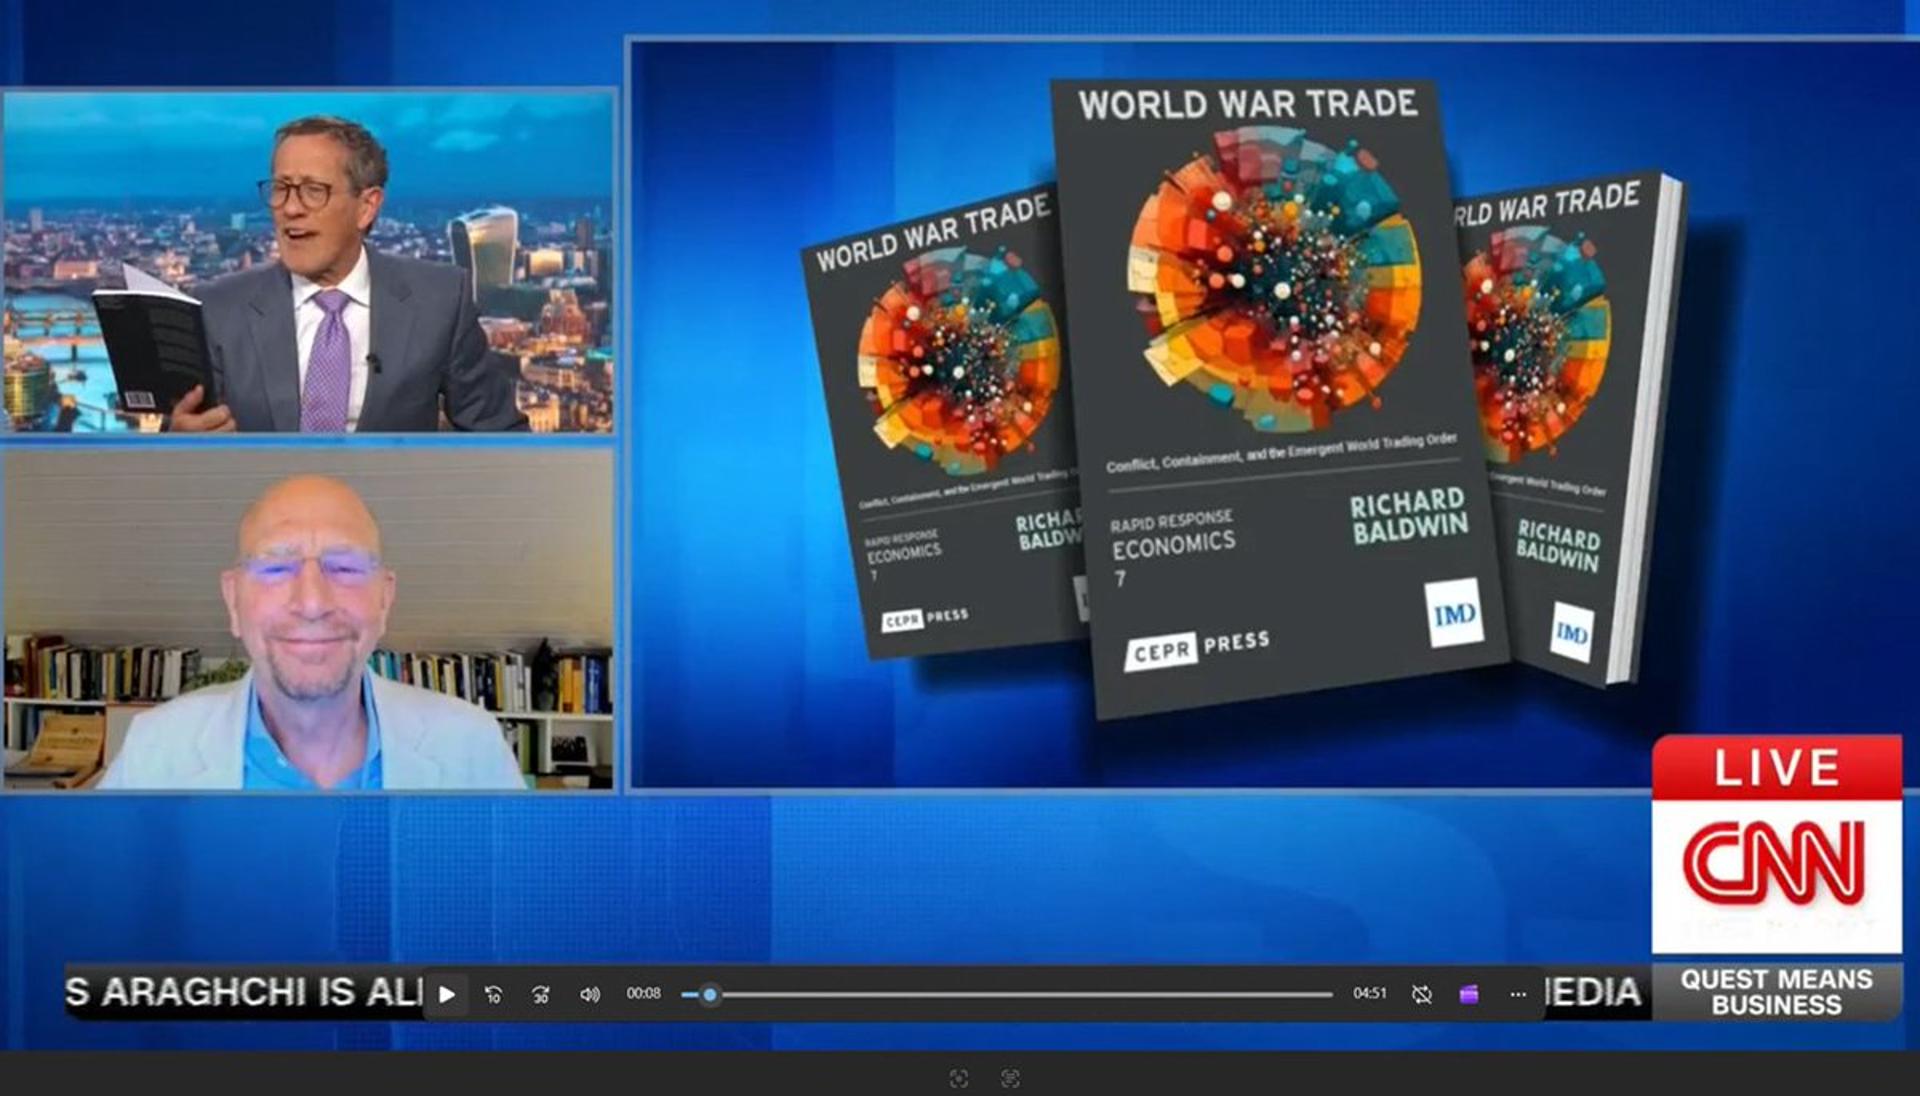Image resolution: width=1920 pixels, height=1096 pixels.
Task: Toggle the repeat loop icon
Action: (x=1421, y=994)
